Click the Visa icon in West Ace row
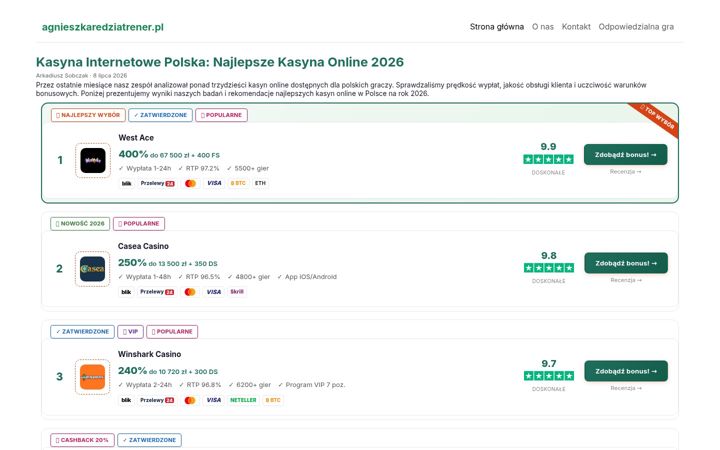Screen dimensions: 720x450 [x=214, y=183]
